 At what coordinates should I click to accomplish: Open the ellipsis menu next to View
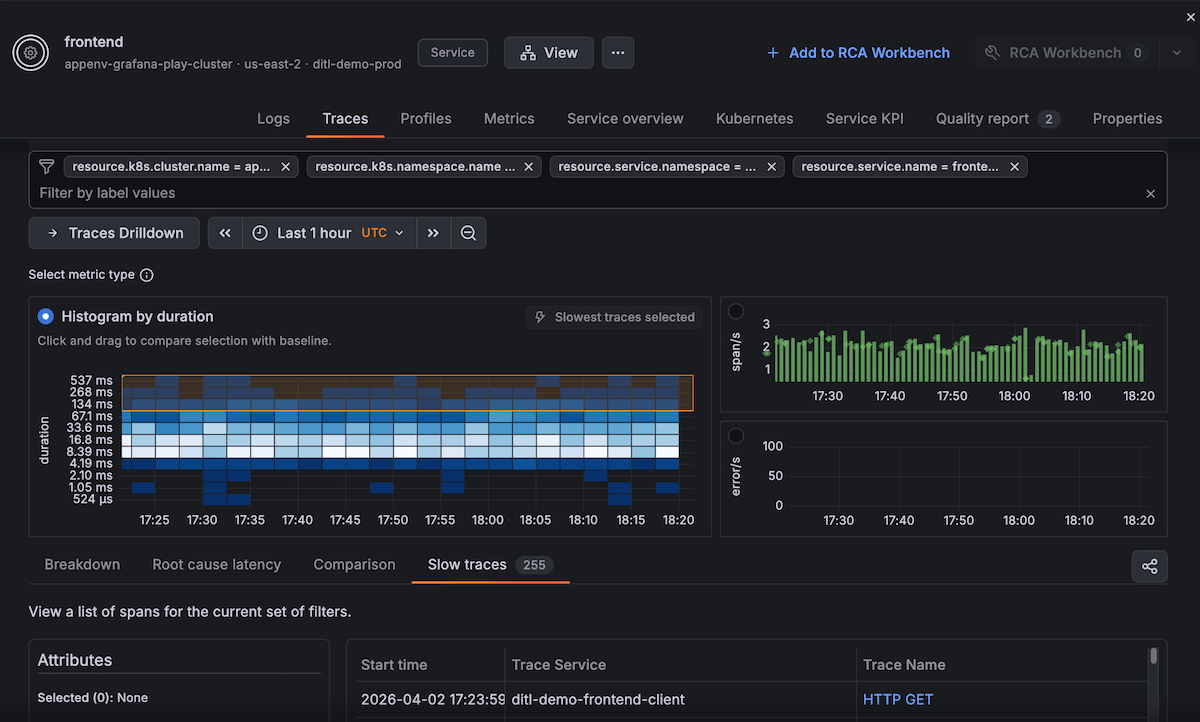[617, 52]
